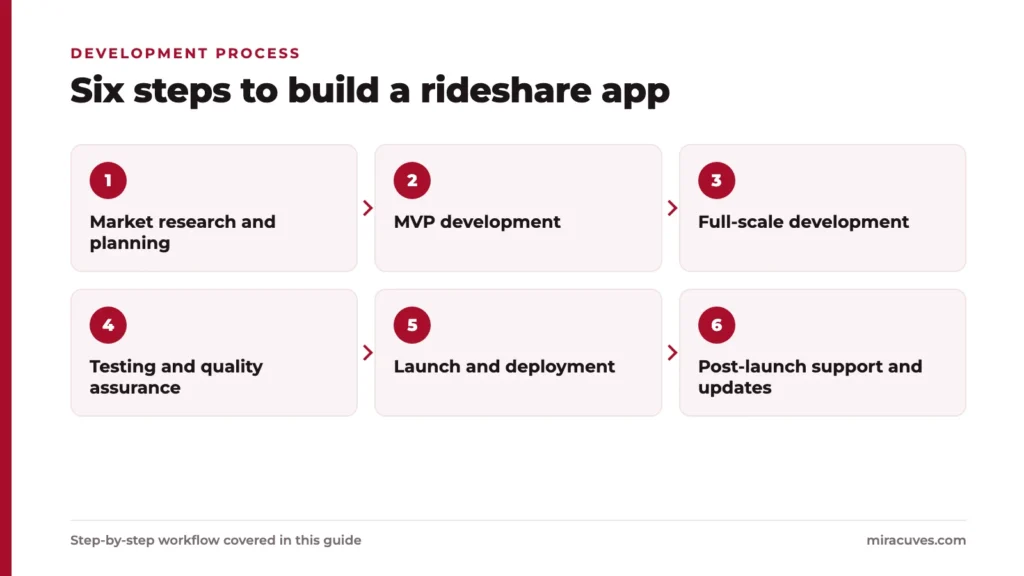Click the arrow between steps 4 and 5

(368, 353)
